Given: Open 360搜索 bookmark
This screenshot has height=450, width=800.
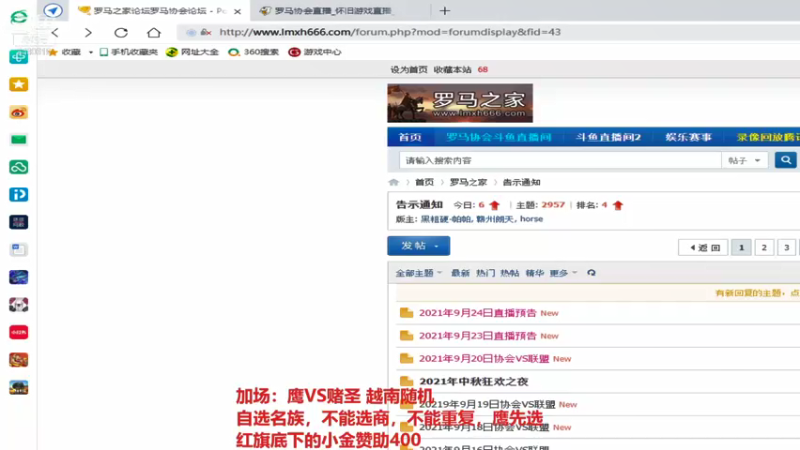Looking at the screenshot, I should pyautogui.click(x=254, y=52).
